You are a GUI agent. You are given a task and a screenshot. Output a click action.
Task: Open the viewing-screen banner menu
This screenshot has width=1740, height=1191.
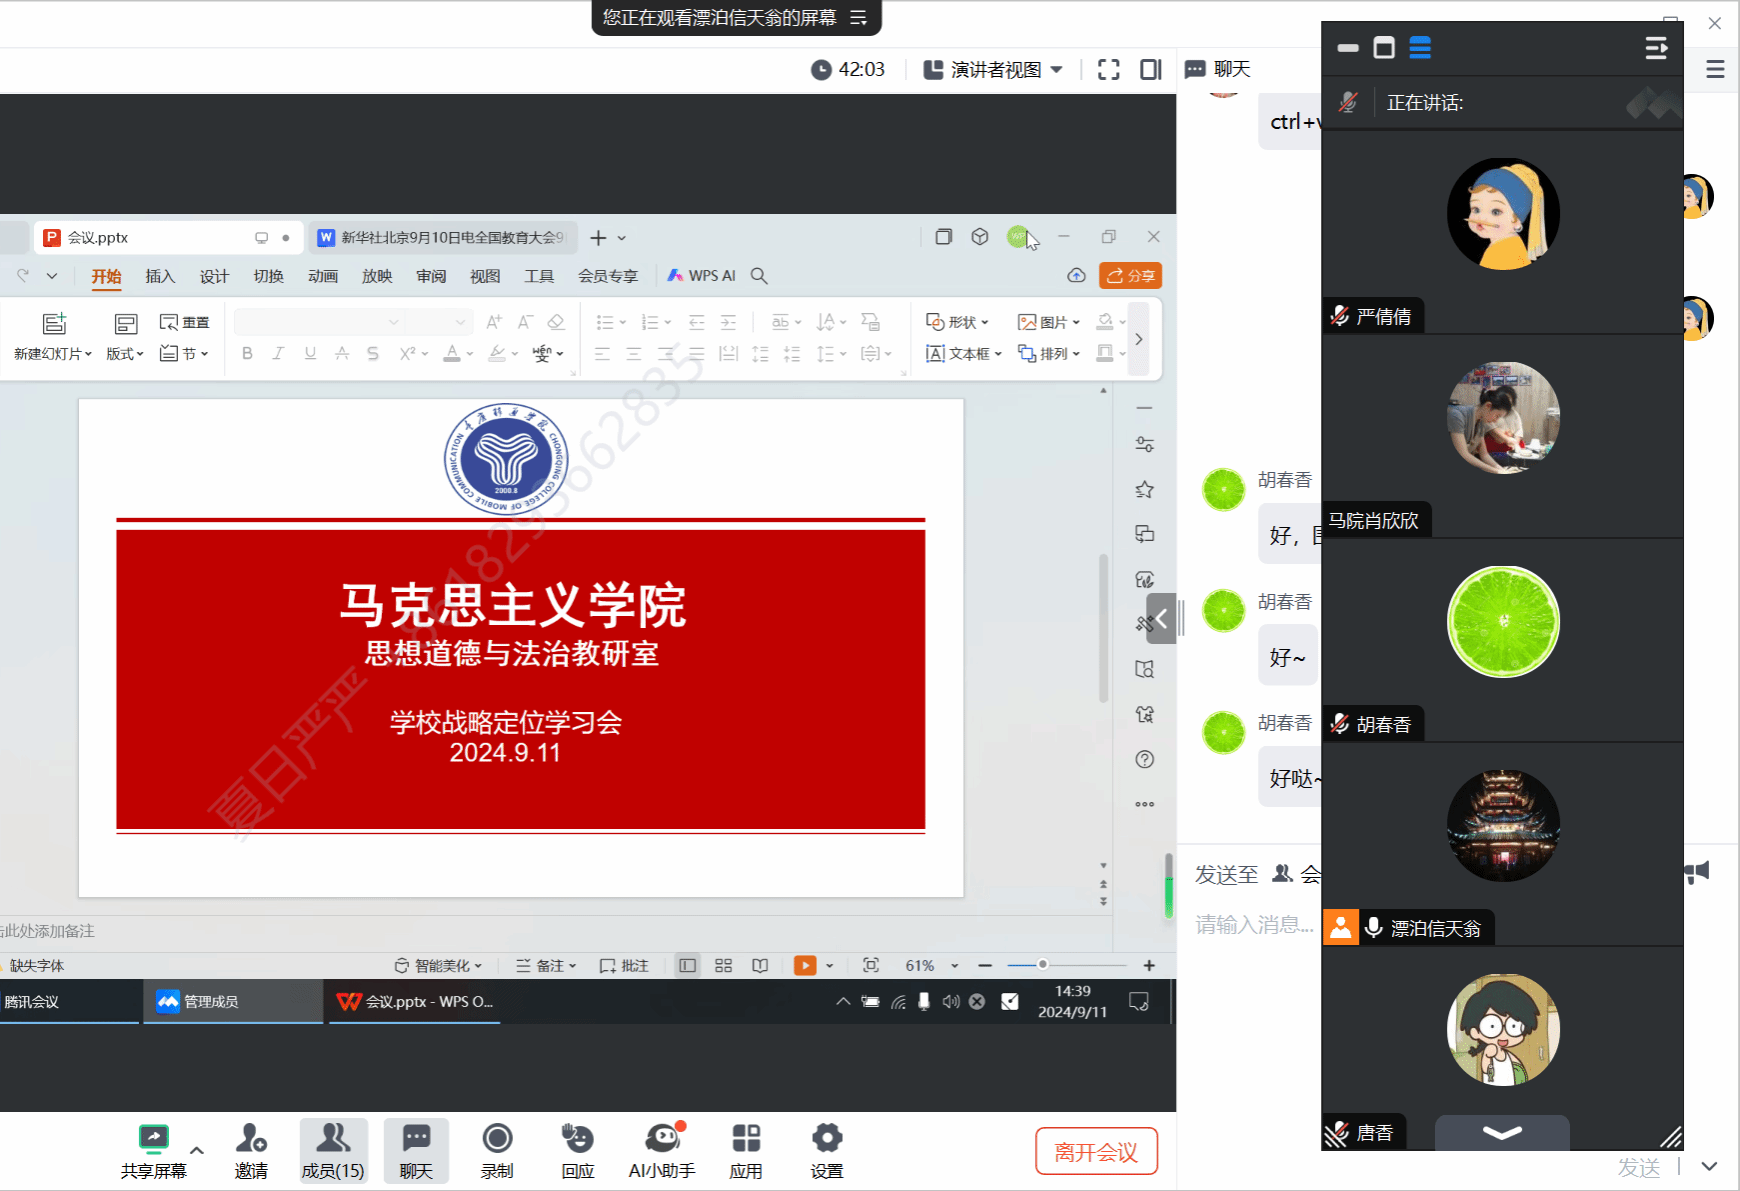858,18
